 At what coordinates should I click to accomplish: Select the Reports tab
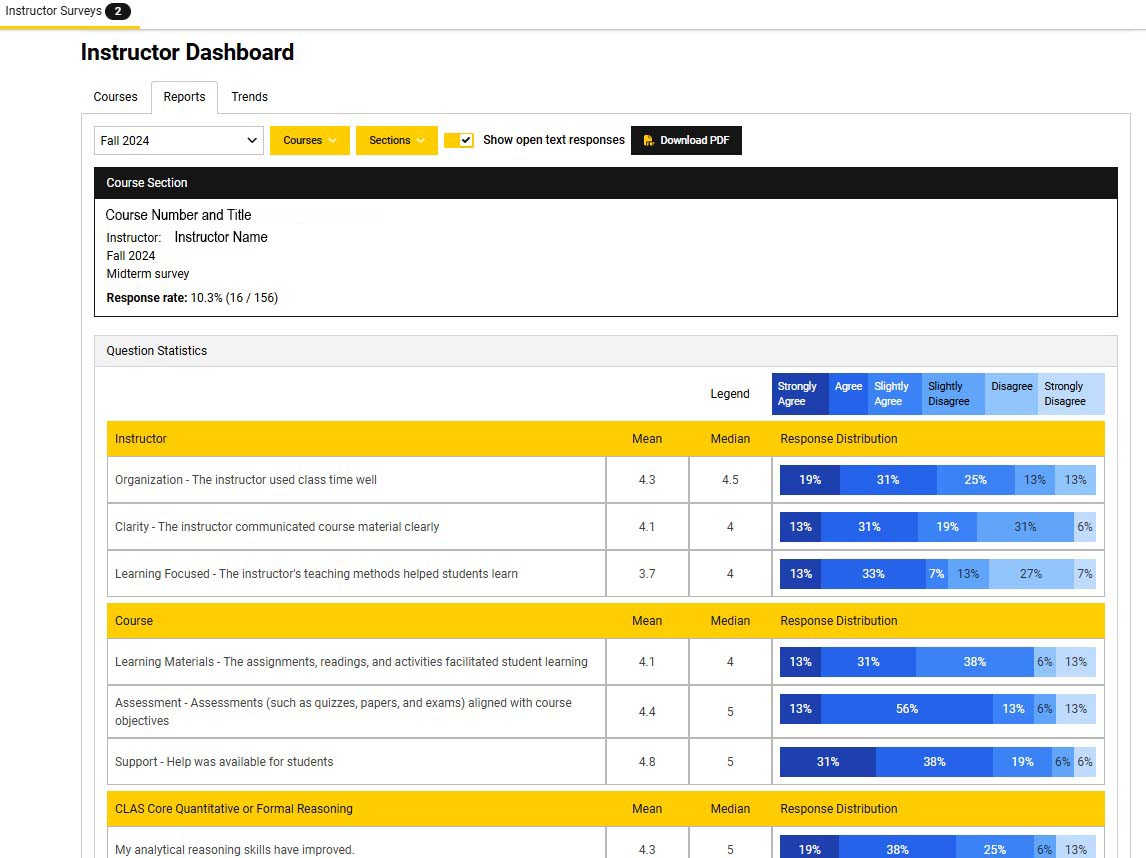pos(184,97)
